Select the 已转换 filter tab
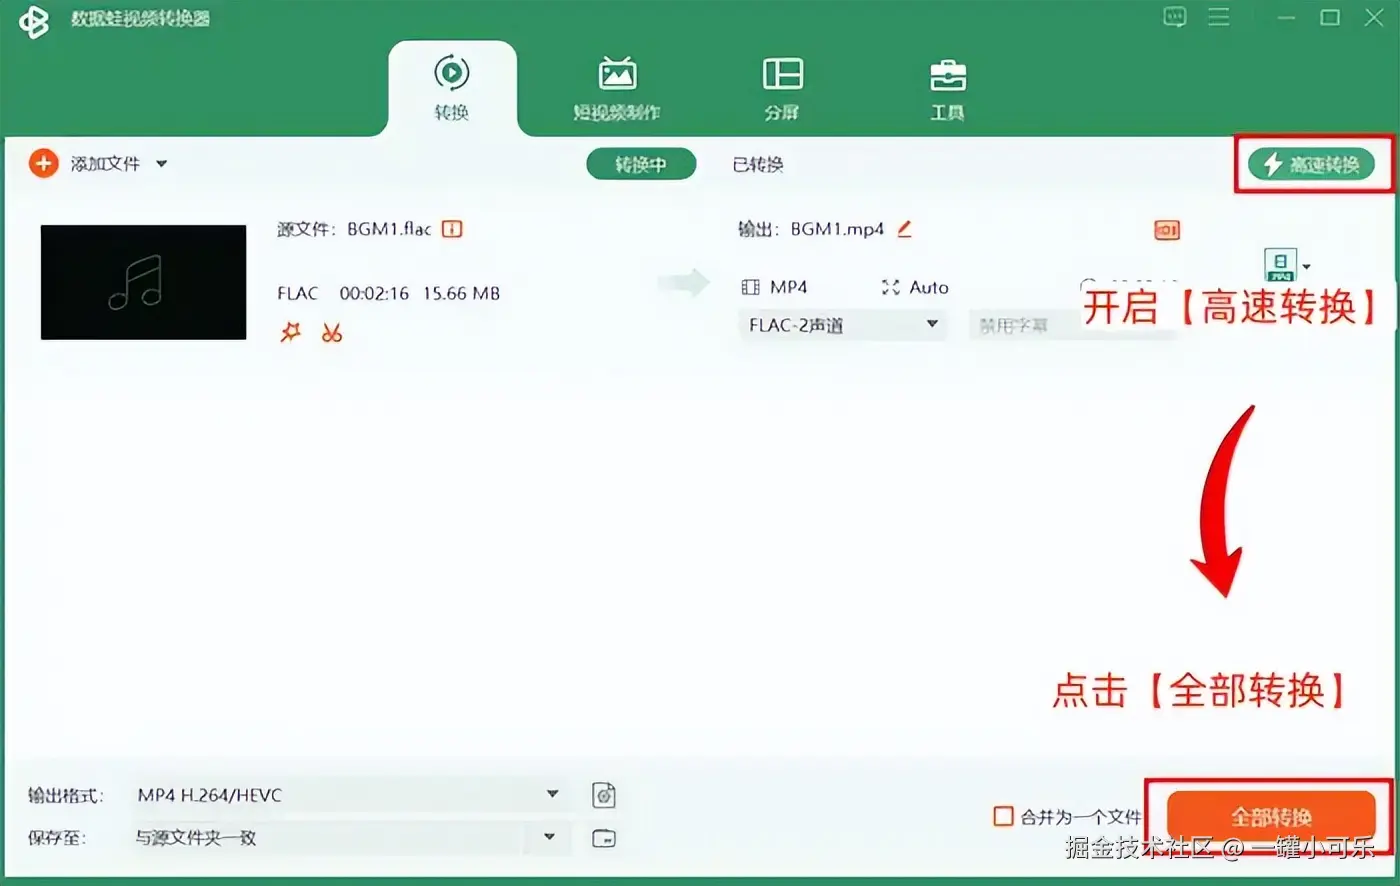The width and height of the screenshot is (1400, 886). [758, 164]
